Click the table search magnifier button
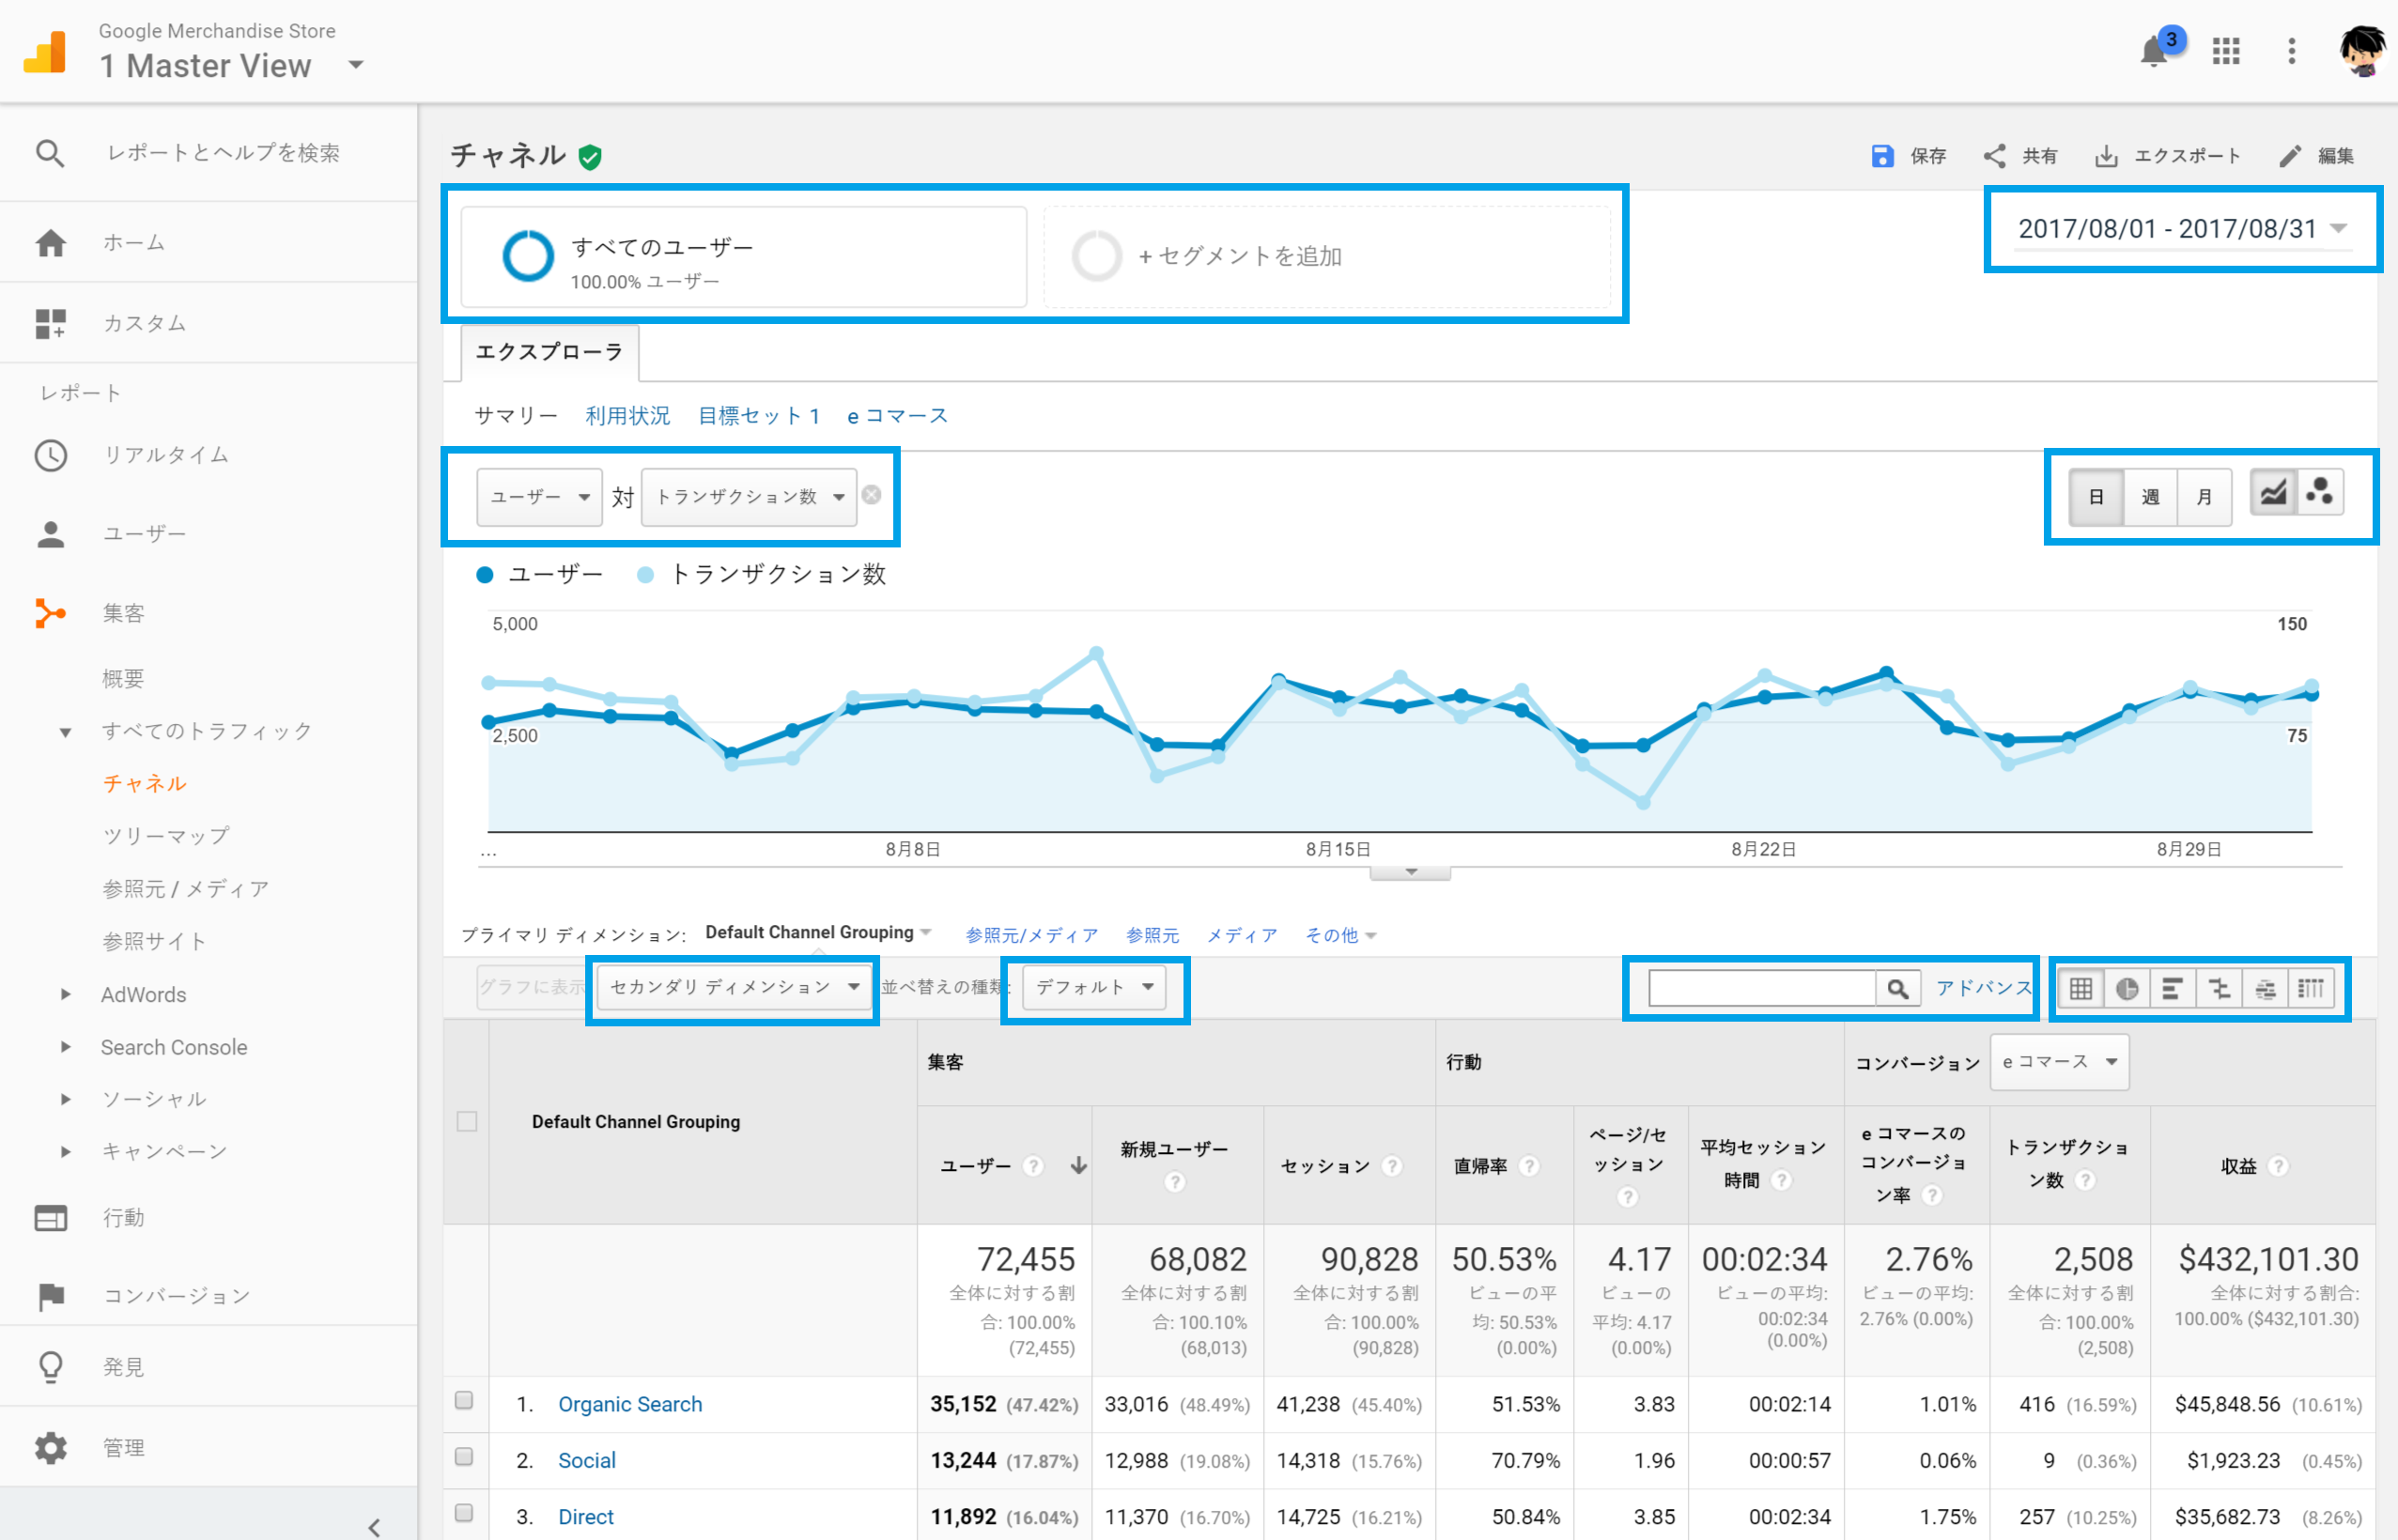2398x1540 pixels. [1897, 989]
